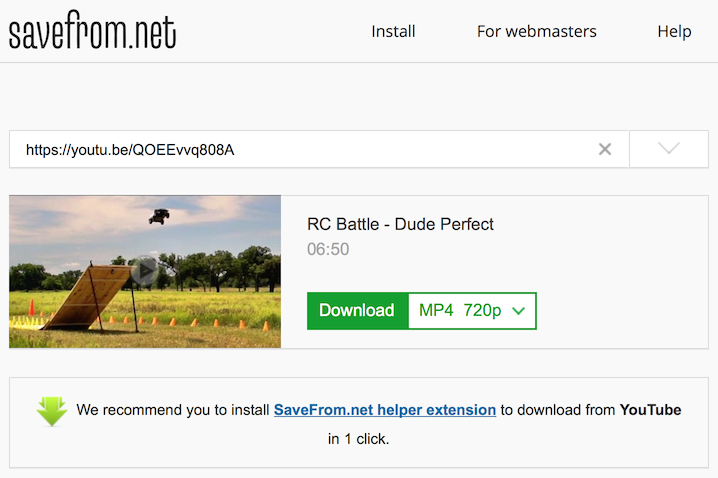Viewport: 718px width, 478px height.
Task: Open the Install page
Action: (393, 32)
